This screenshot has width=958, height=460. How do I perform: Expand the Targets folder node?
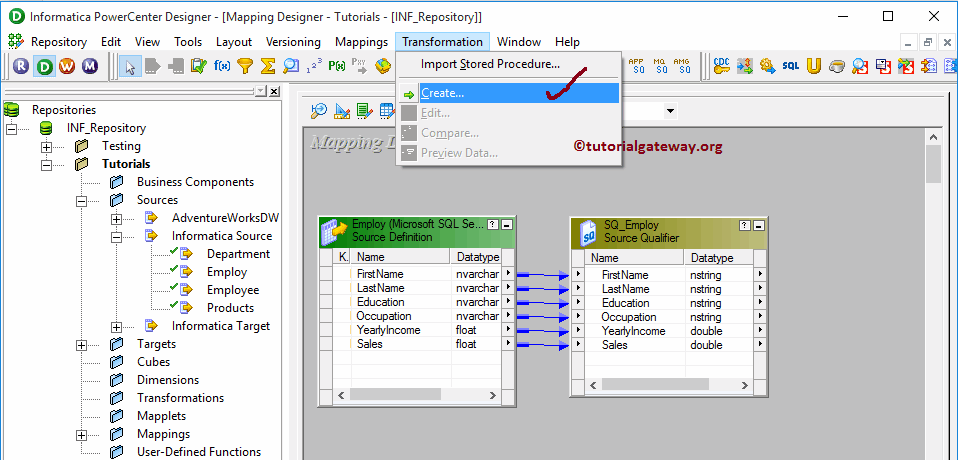pyautogui.click(x=81, y=345)
